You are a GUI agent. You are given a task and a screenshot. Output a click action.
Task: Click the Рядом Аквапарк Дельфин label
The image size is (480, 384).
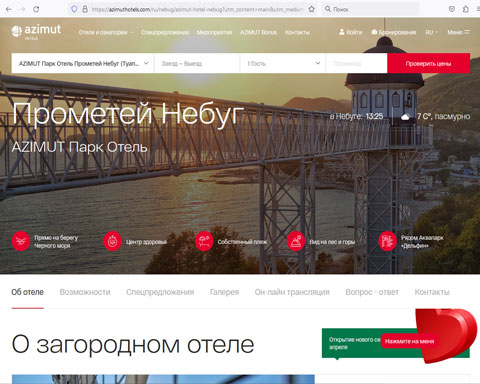tap(422, 242)
